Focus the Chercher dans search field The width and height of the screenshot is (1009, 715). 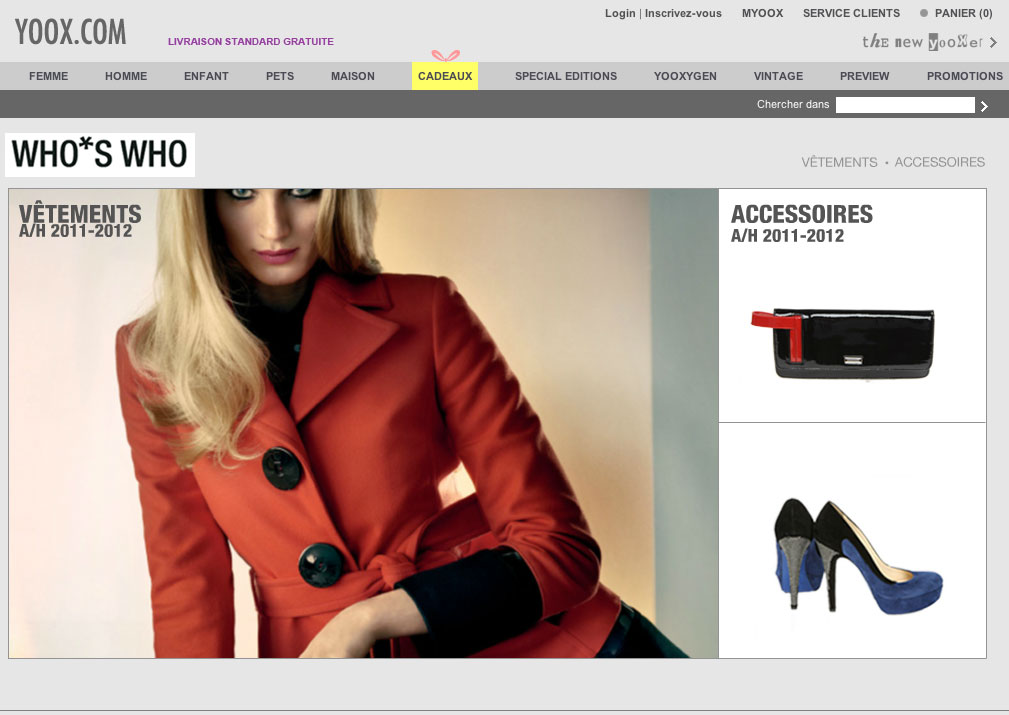pyautogui.click(x=905, y=105)
